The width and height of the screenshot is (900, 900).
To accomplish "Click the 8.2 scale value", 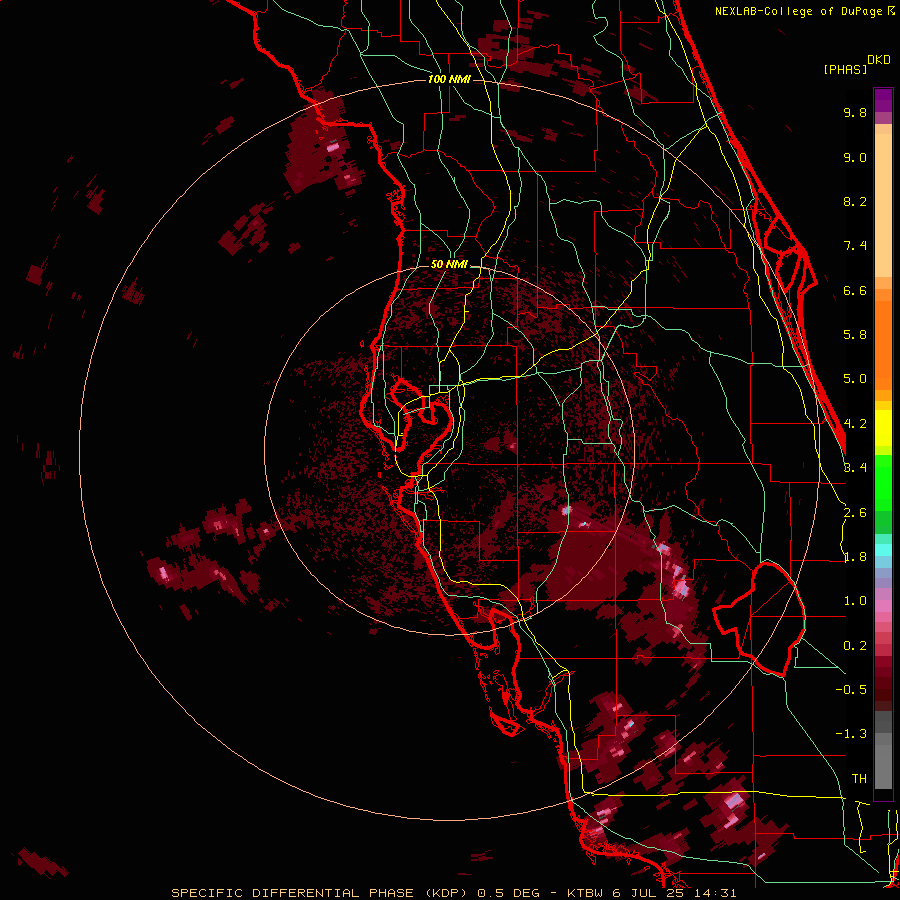I will tap(855, 201).
